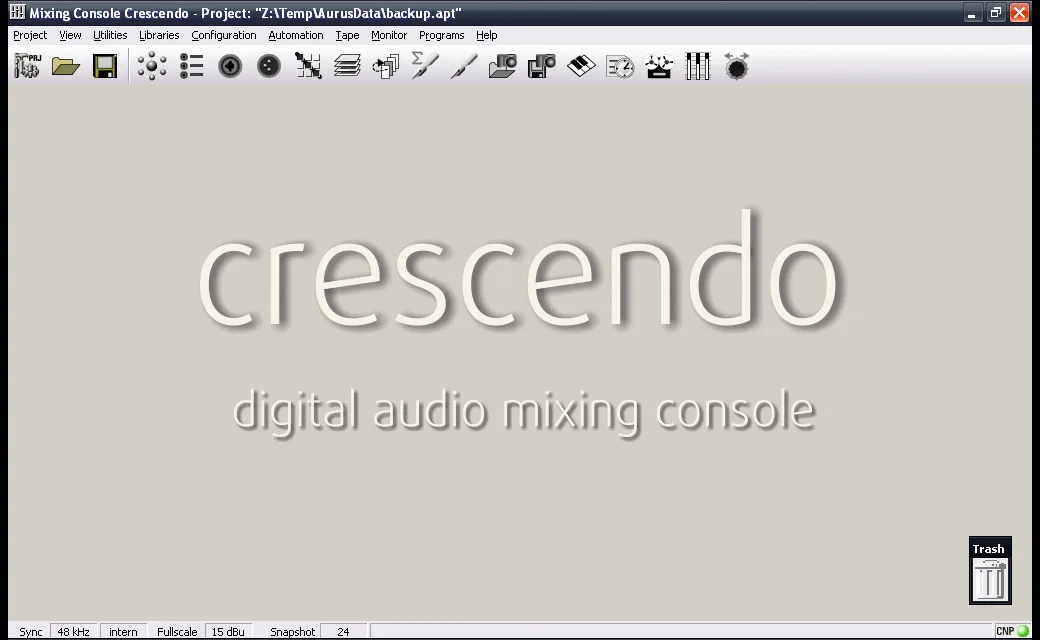The image size is (1040, 640).
Task: Save project using the floppy disk icon
Action: click(105, 66)
